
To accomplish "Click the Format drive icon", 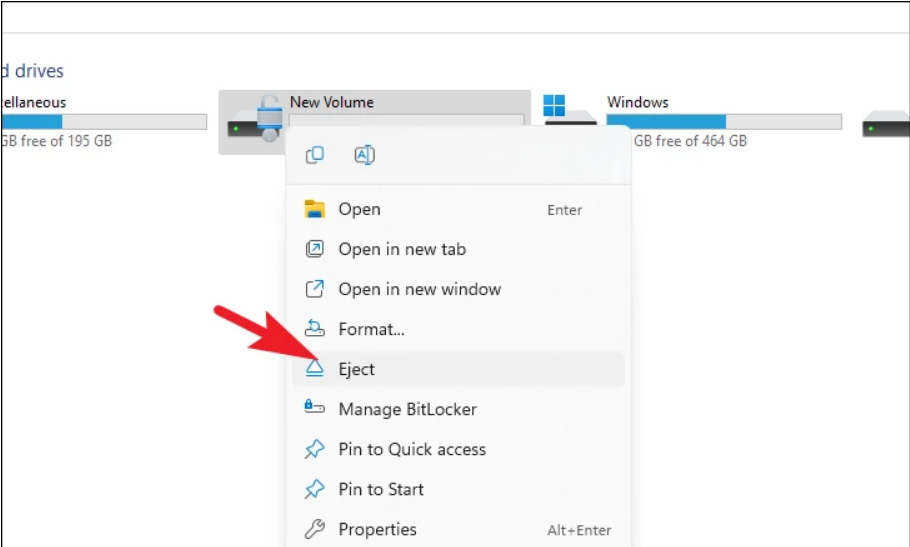I will (315, 329).
